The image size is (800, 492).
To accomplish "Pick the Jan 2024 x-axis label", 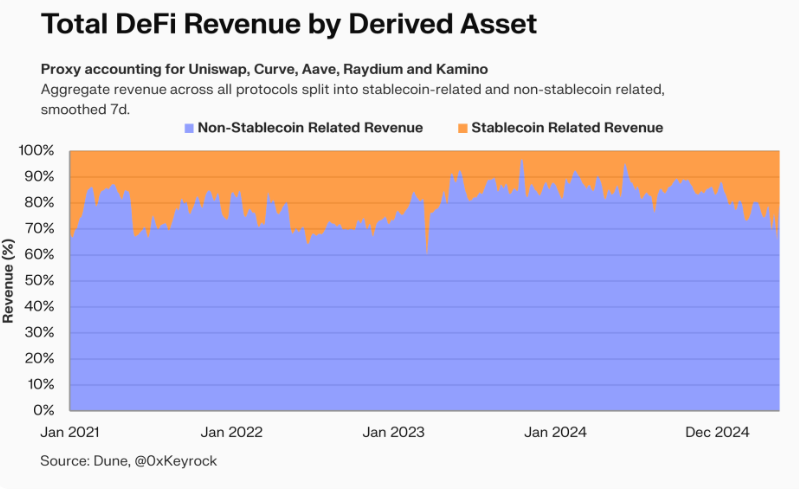I will [555, 432].
